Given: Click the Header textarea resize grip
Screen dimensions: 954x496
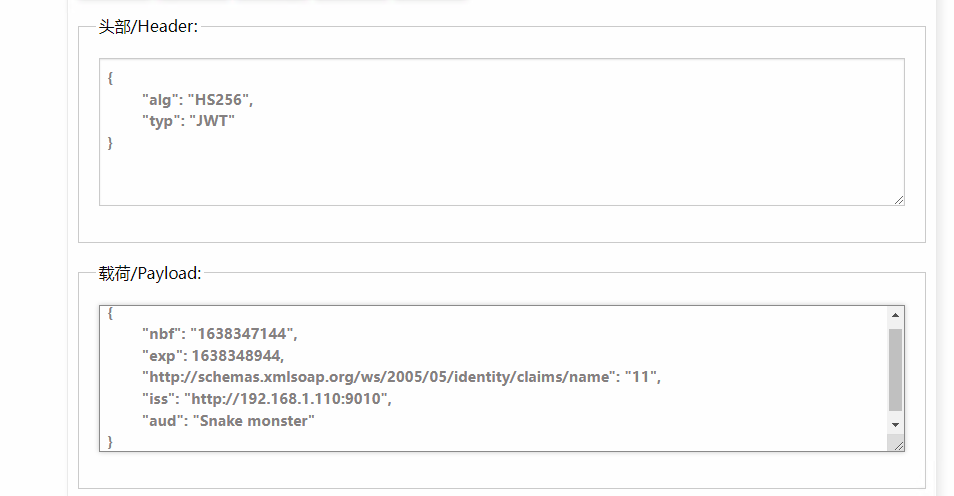Looking at the screenshot, I should click(899, 200).
